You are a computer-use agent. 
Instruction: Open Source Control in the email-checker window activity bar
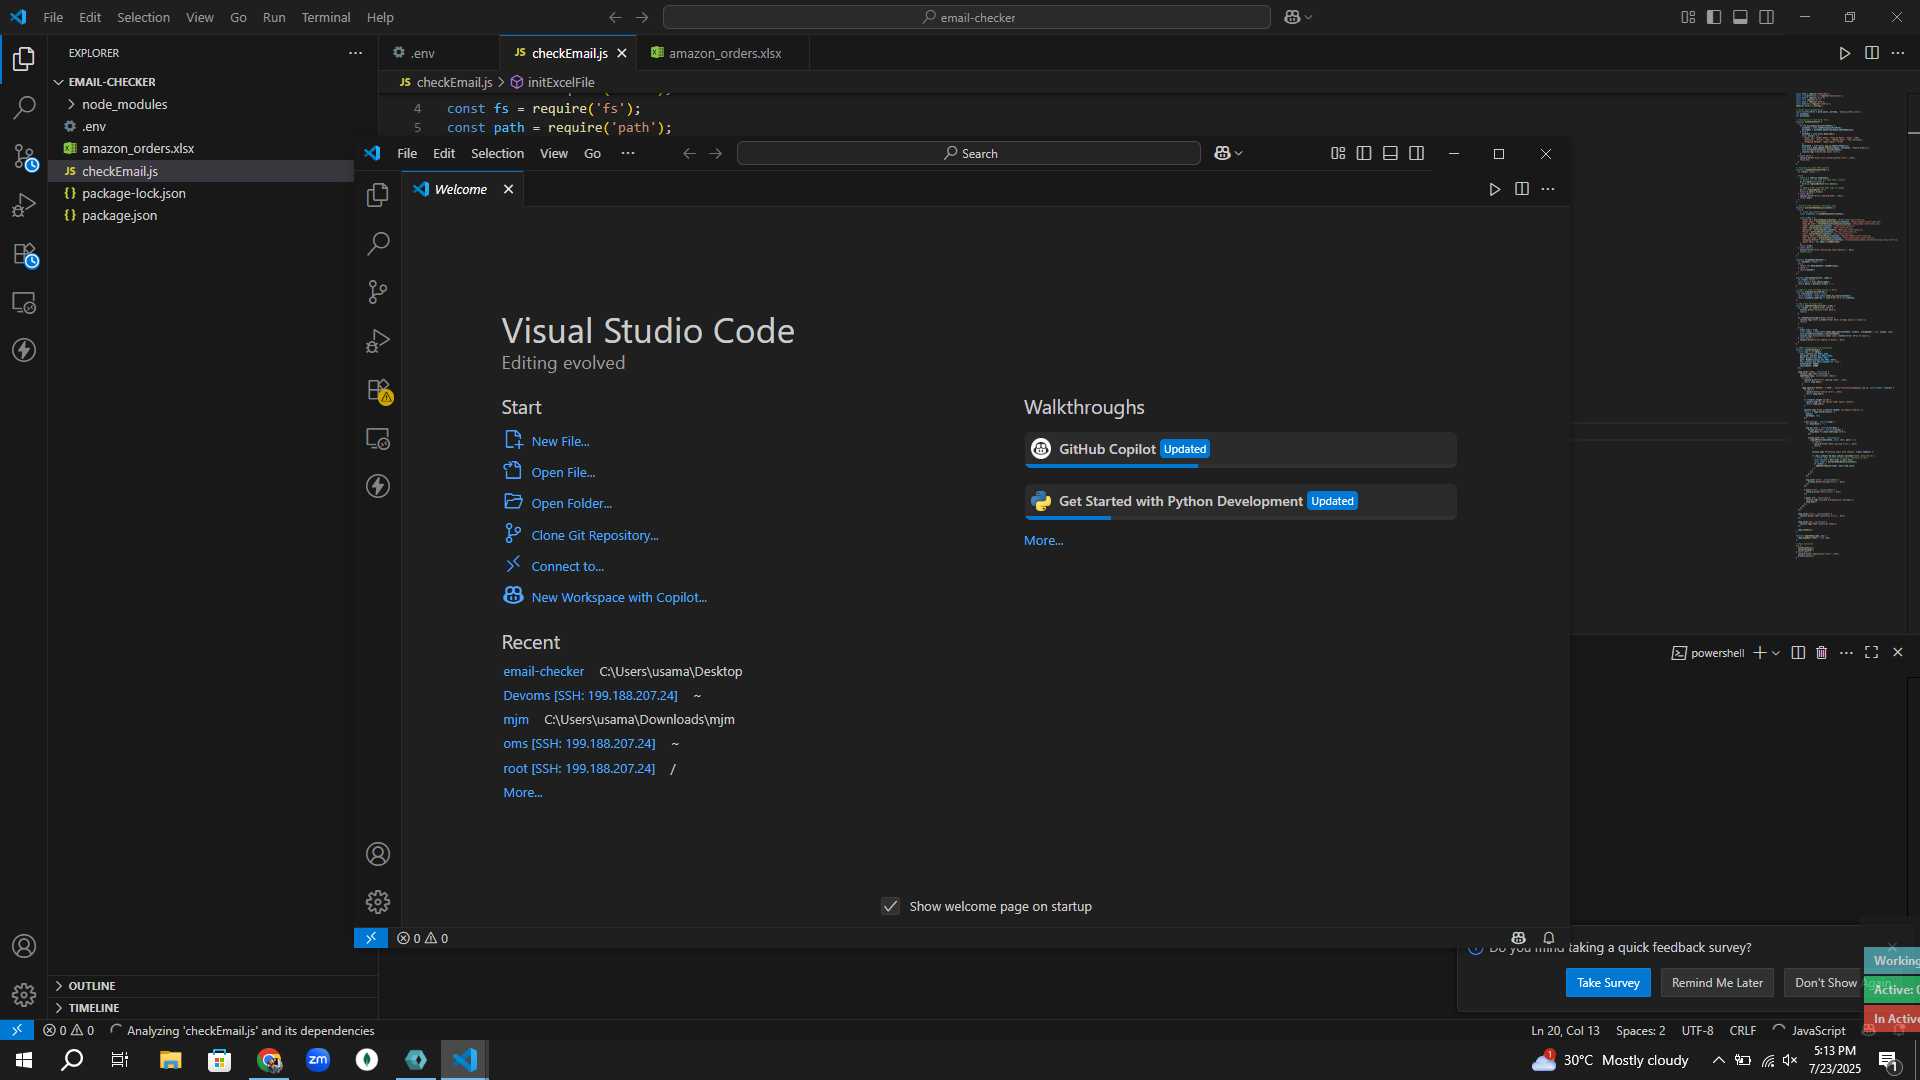[24, 157]
